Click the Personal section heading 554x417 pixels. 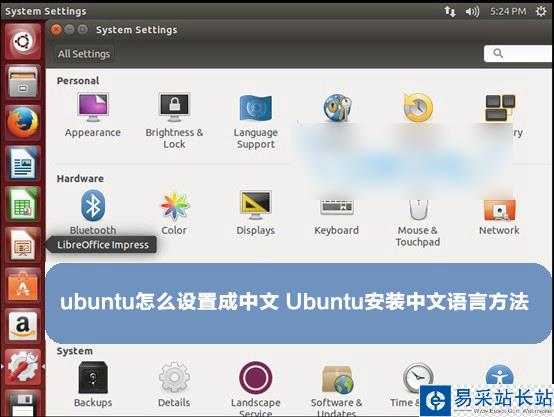coord(78,81)
